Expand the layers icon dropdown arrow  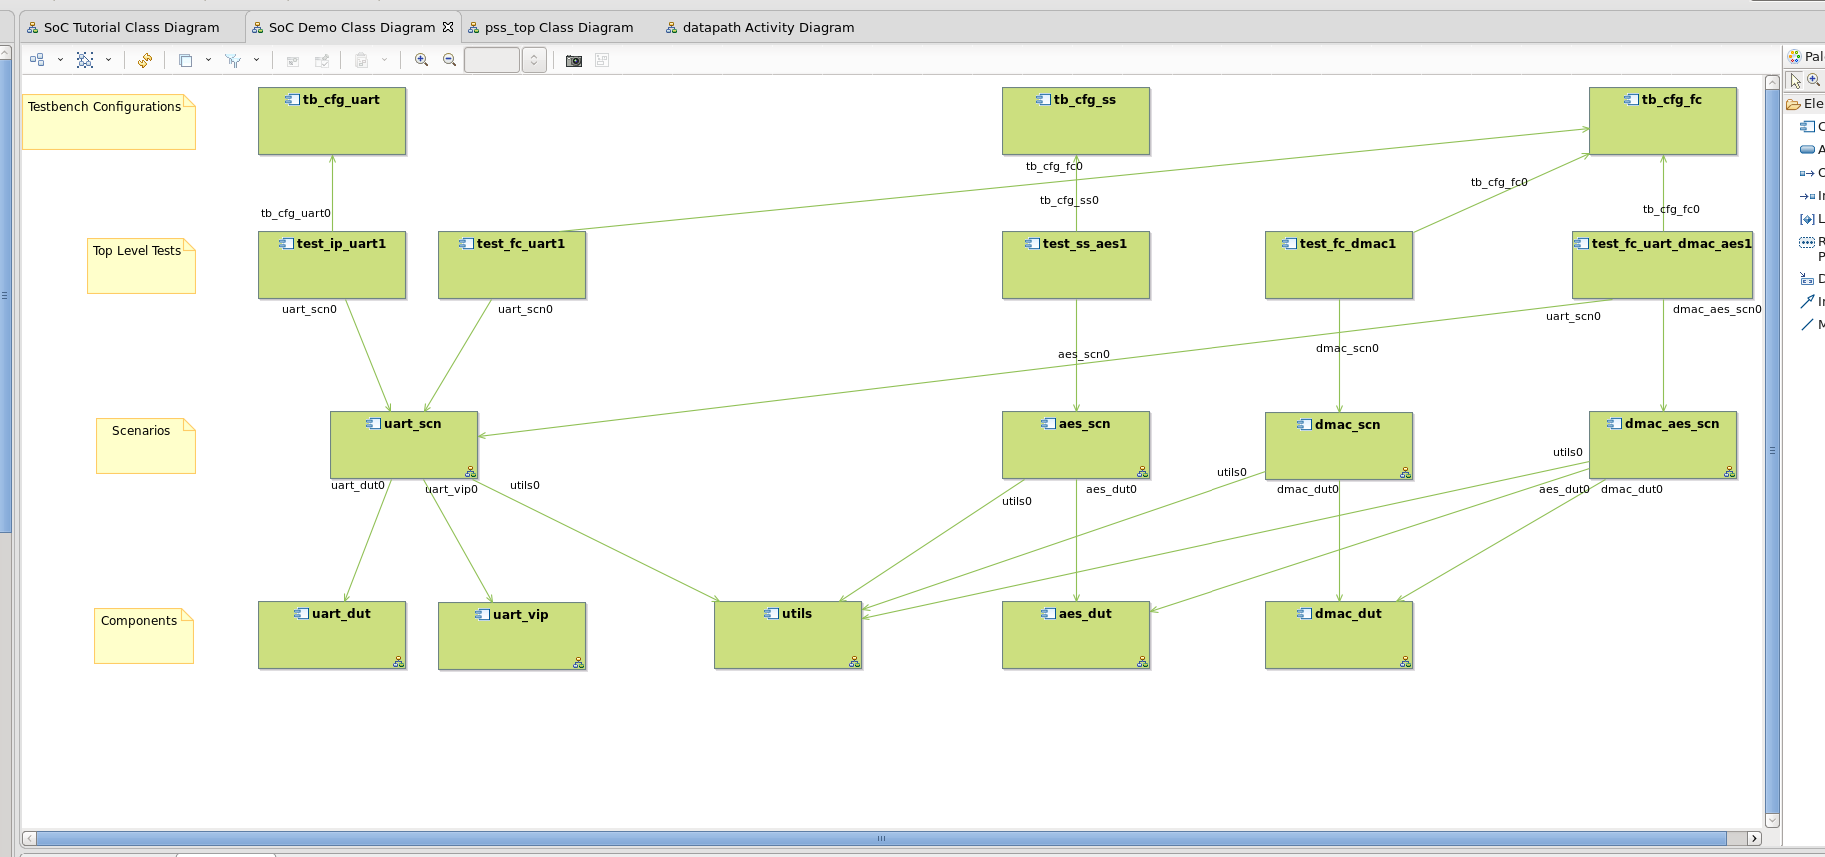pyautogui.click(x=208, y=60)
